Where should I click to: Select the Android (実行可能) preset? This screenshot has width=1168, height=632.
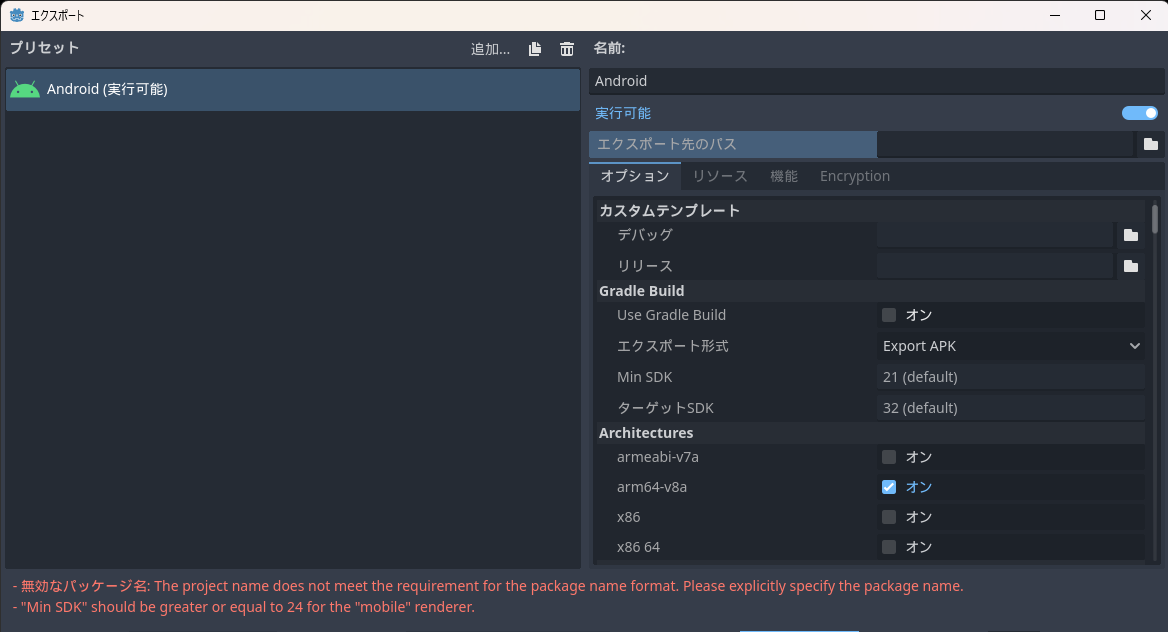pos(293,89)
